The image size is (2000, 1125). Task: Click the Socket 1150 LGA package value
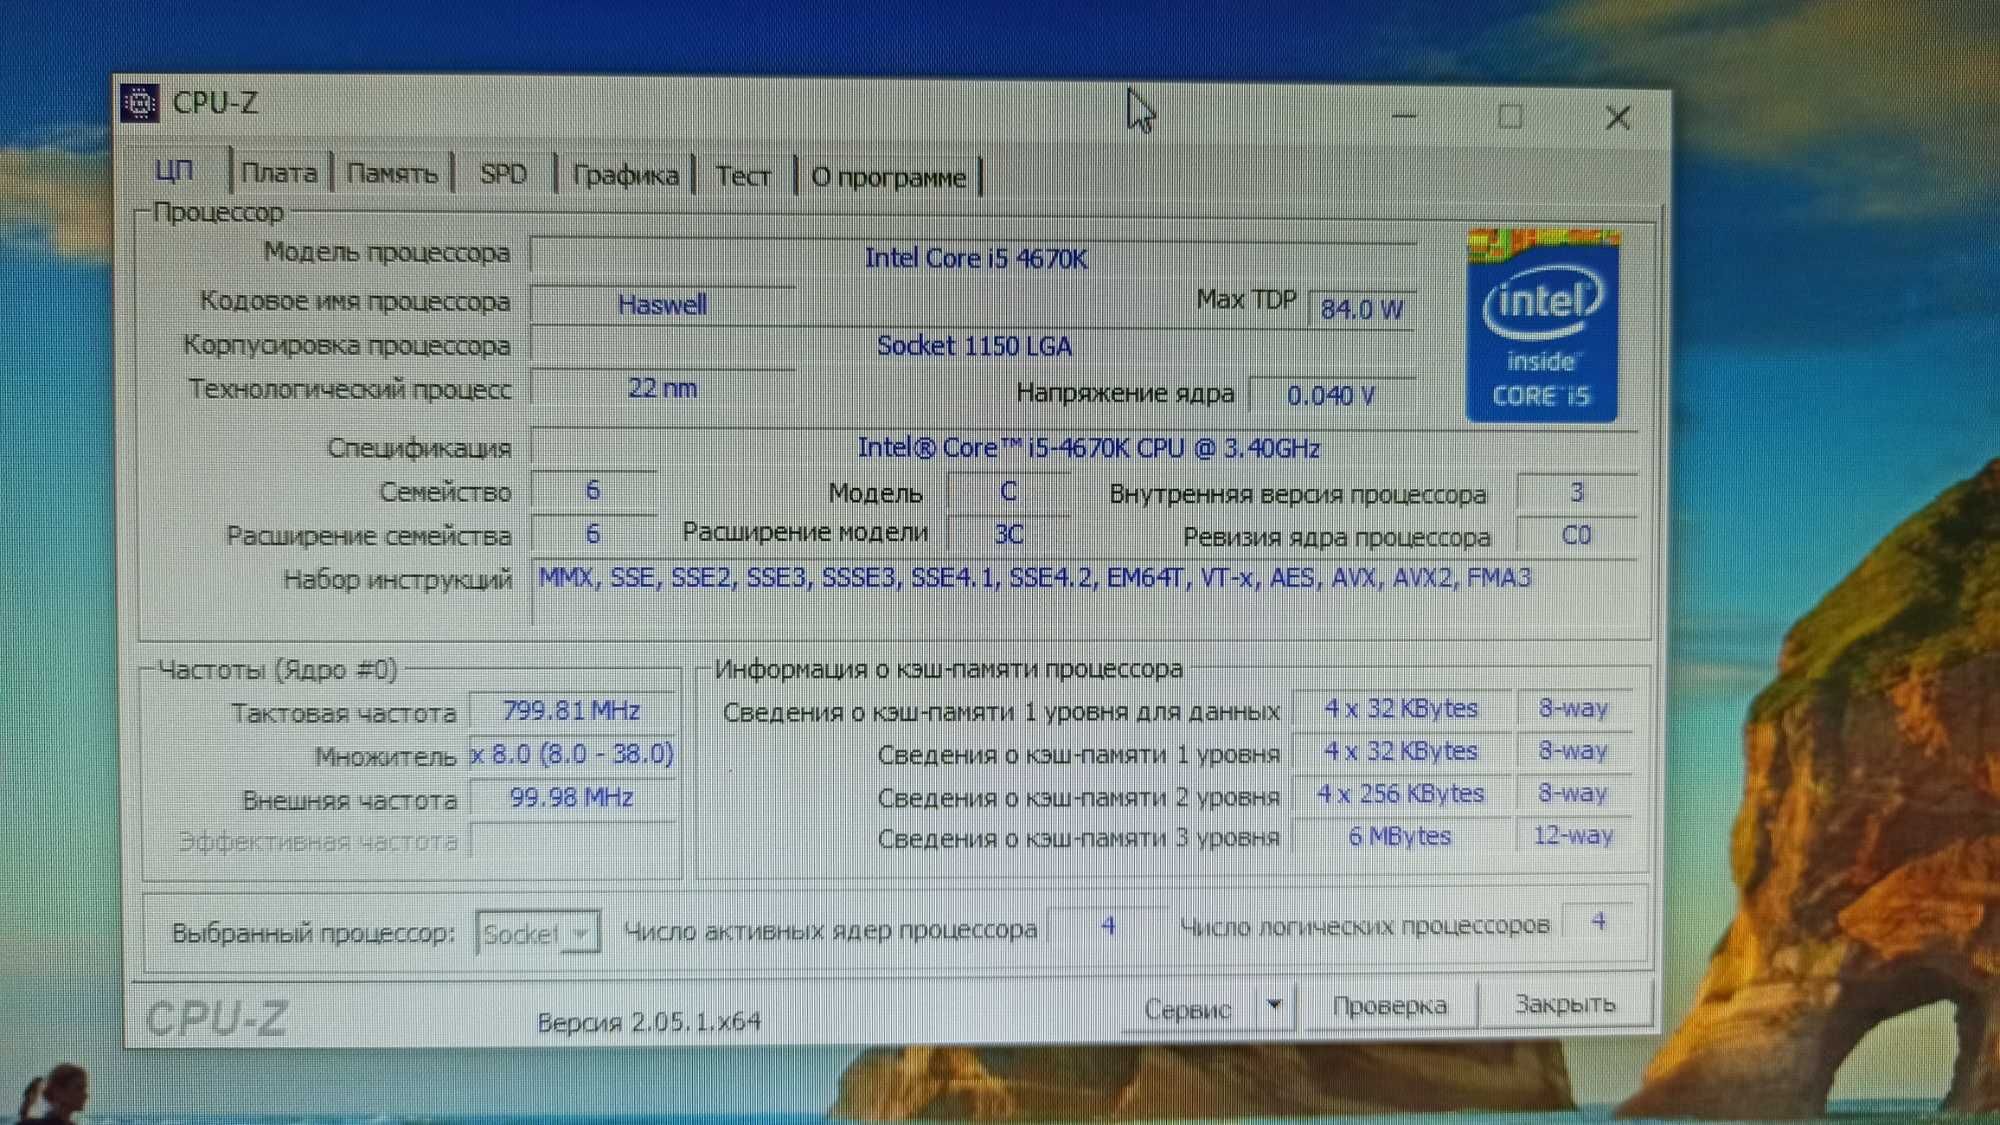973,346
